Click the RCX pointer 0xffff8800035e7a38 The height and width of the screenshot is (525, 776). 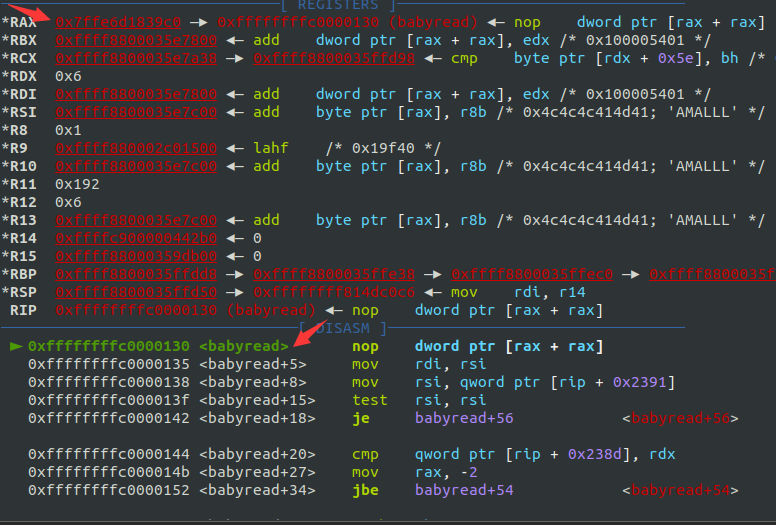pyautogui.click(x=136, y=58)
